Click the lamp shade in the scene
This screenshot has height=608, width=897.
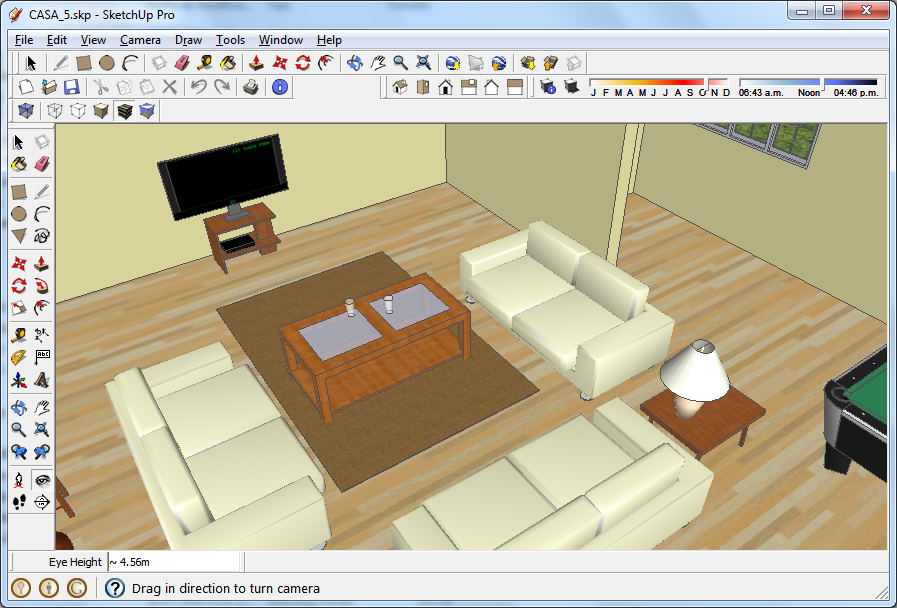(694, 371)
